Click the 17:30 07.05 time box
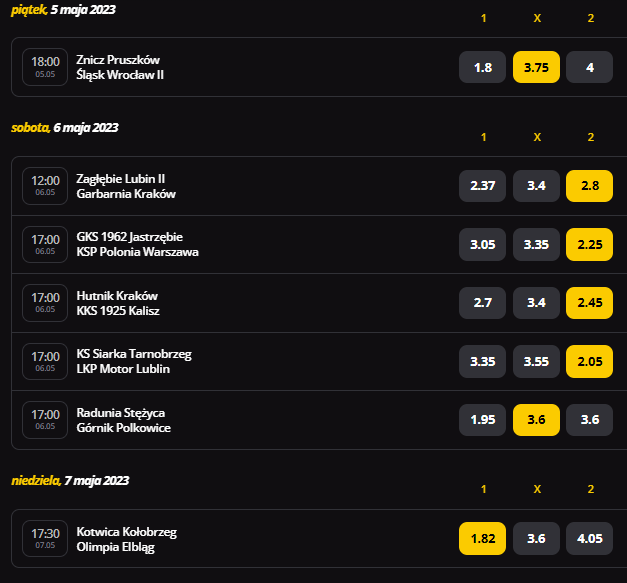627x583 pixels. (x=45, y=539)
